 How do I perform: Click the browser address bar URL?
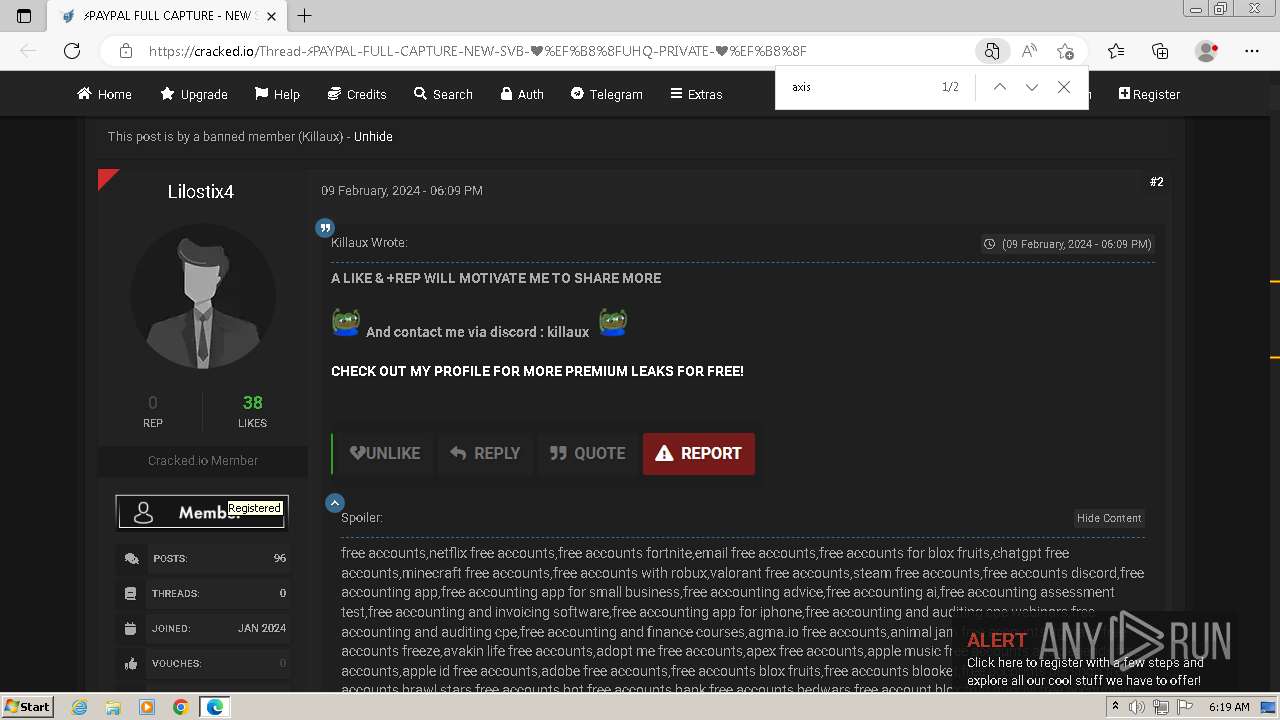[477, 51]
